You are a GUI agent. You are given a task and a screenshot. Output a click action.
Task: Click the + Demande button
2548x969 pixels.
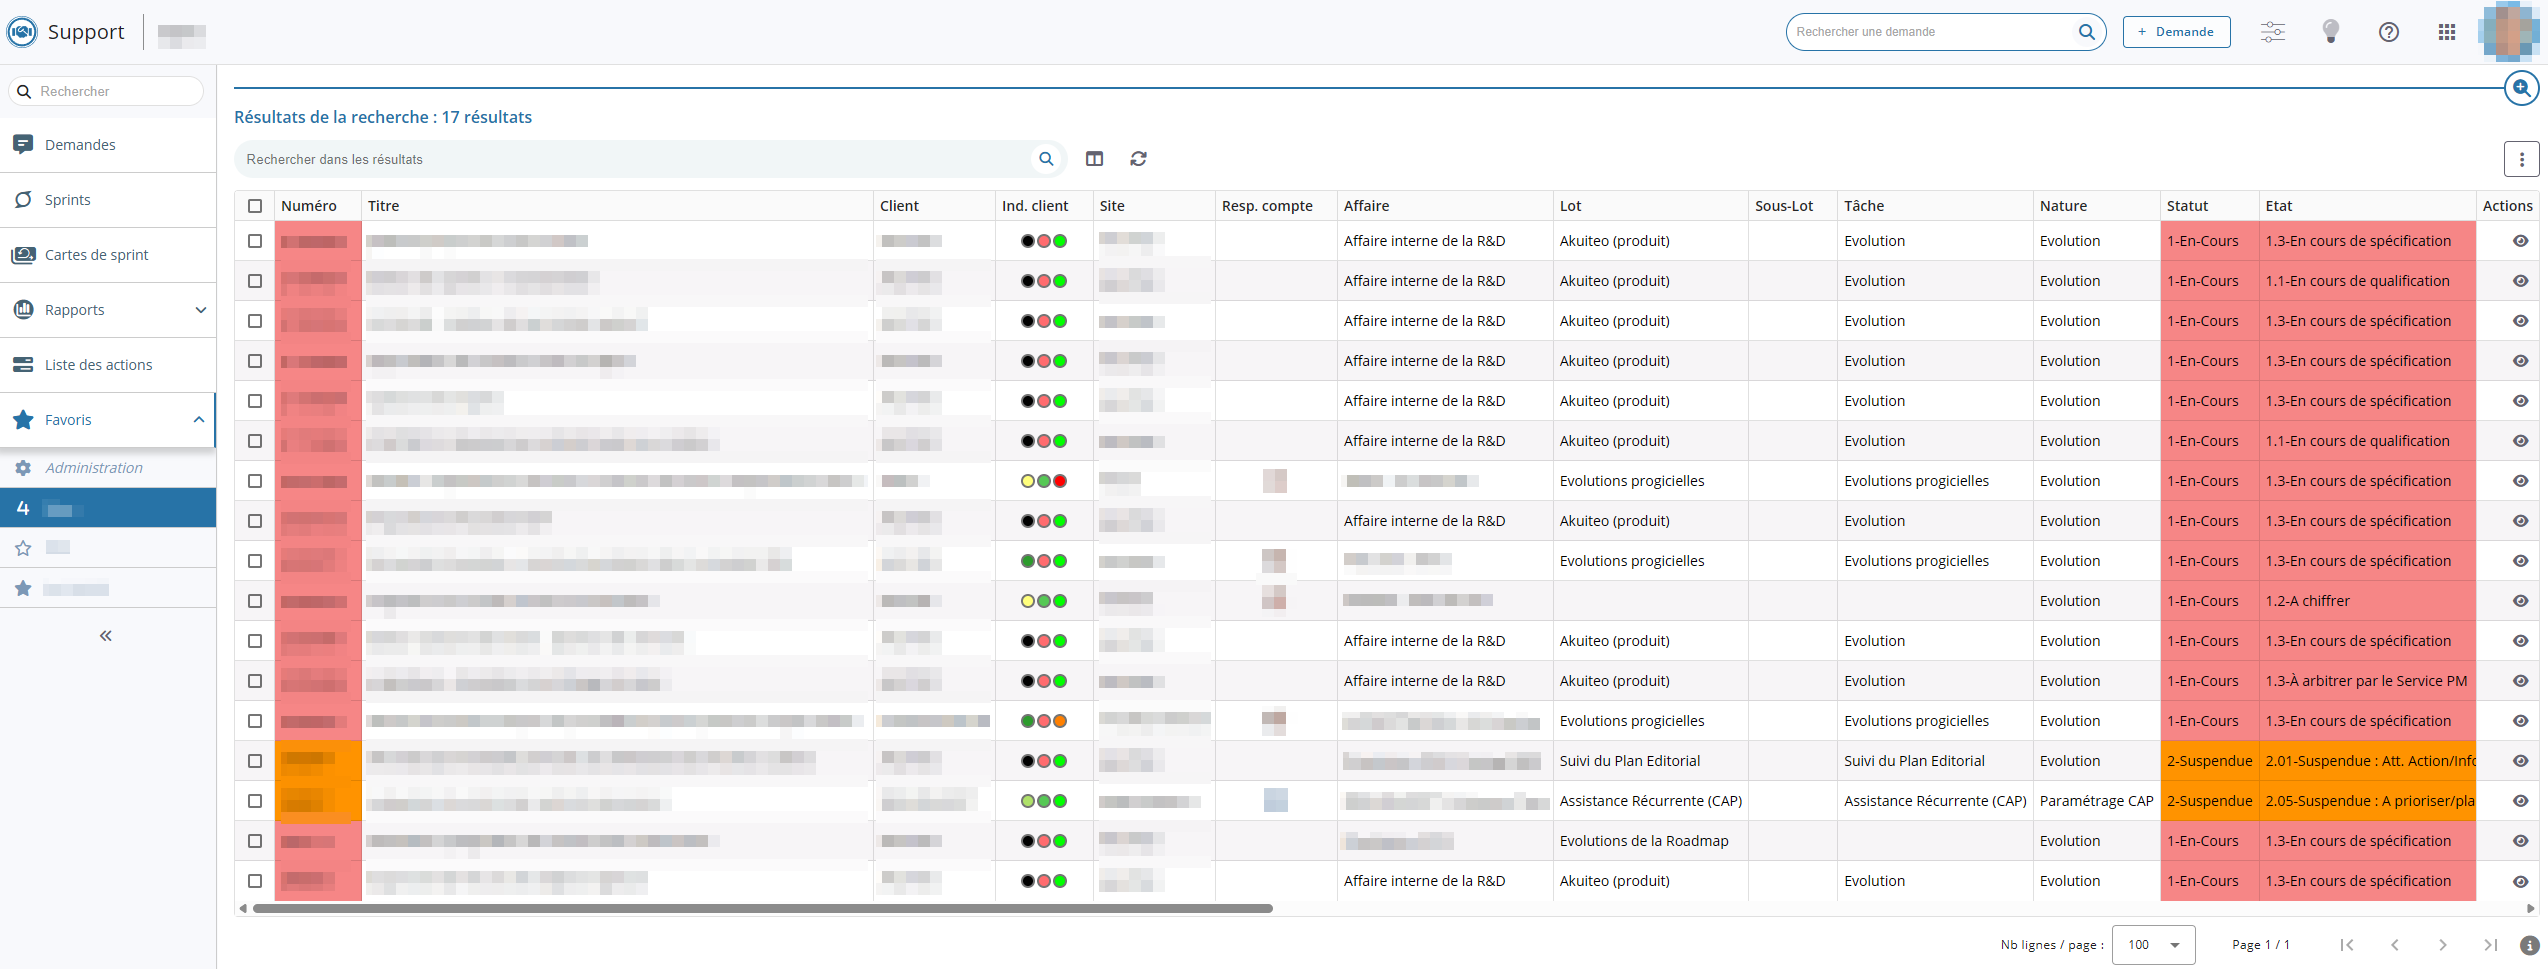point(2176,32)
